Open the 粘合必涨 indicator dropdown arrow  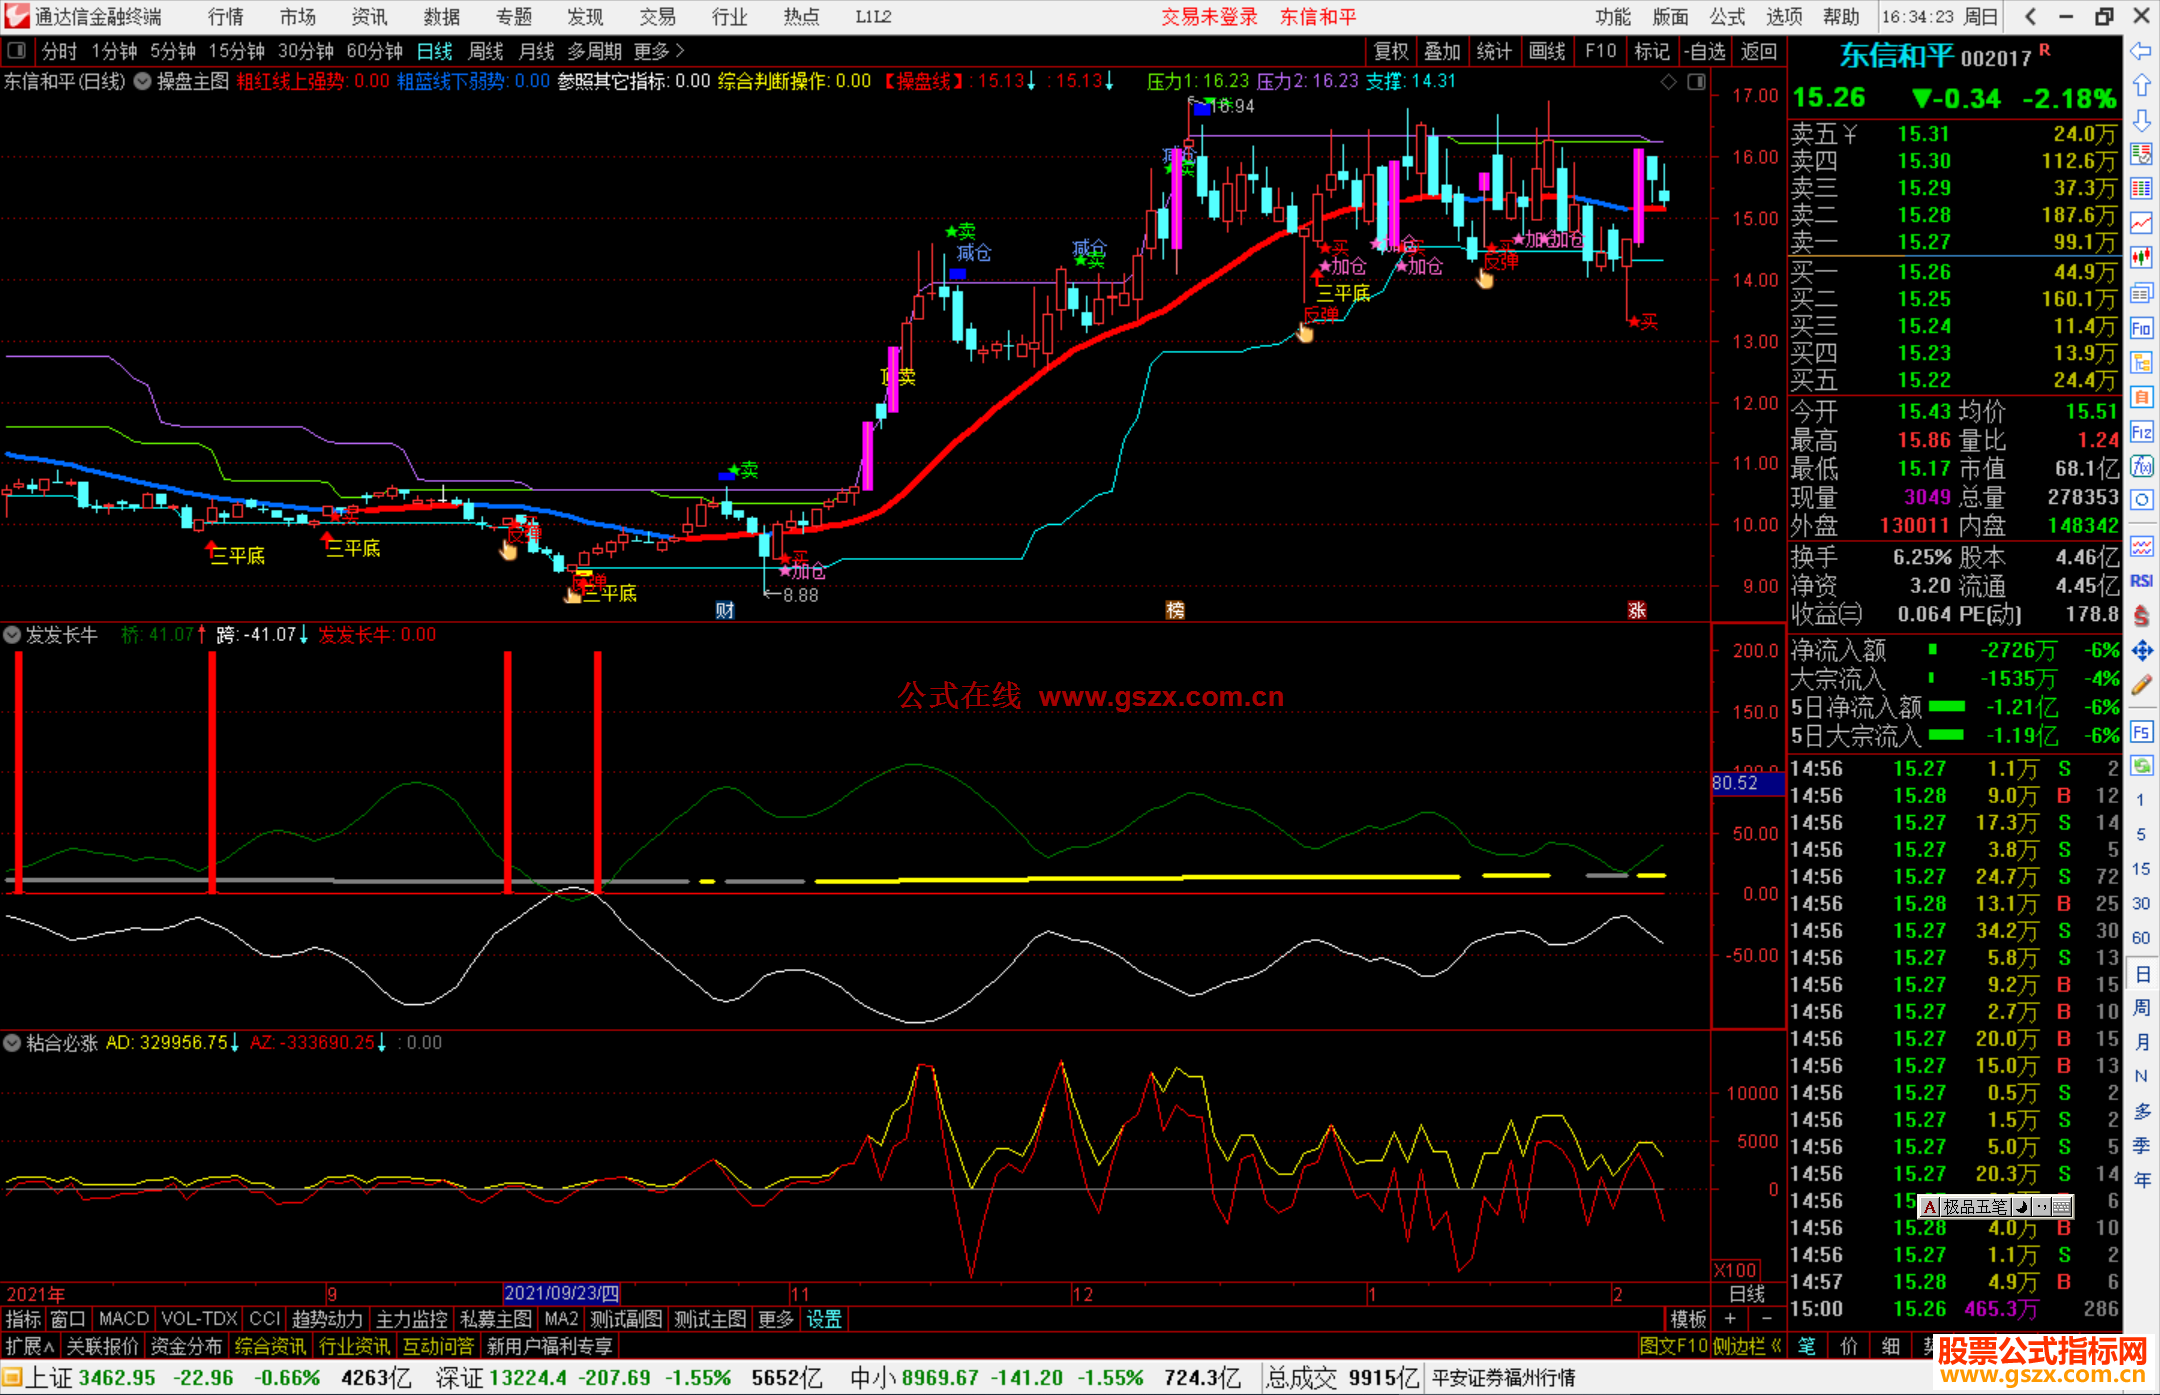pyautogui.click(x=12, y=1043)
